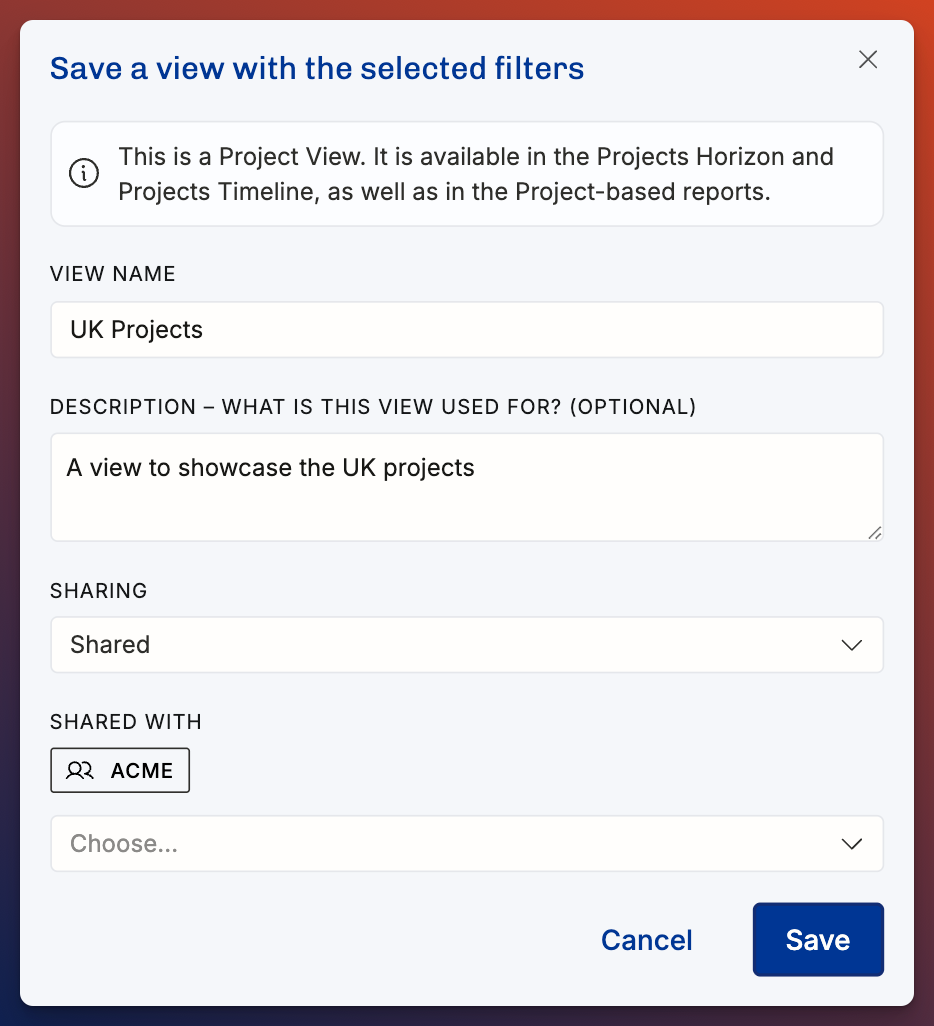934x1026 pixels.
Task: Click the description box resize handle
Action: 874,533
